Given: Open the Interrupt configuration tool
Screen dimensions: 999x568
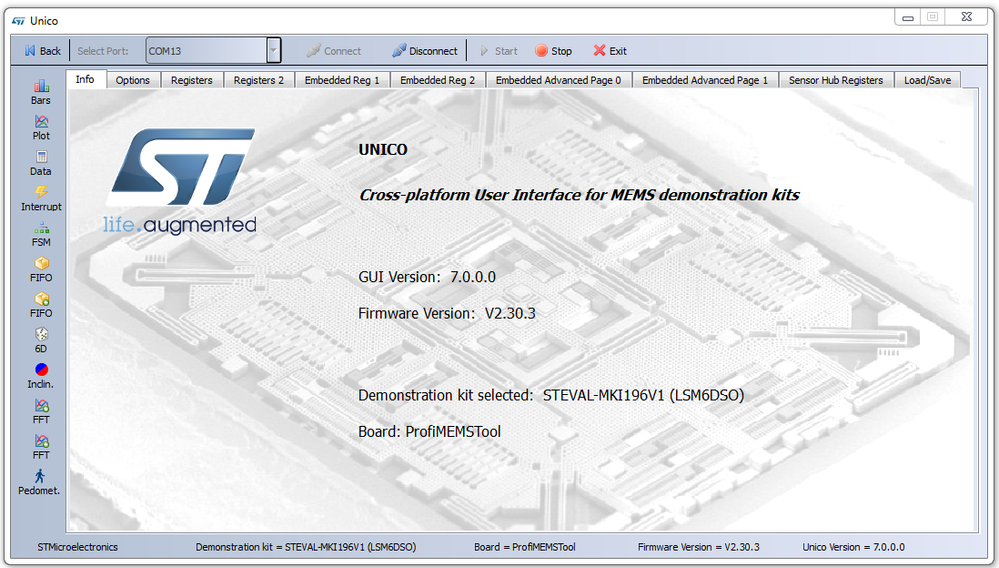Looking at the screenshot, I should pyautogui.click(x=41, y=199).
